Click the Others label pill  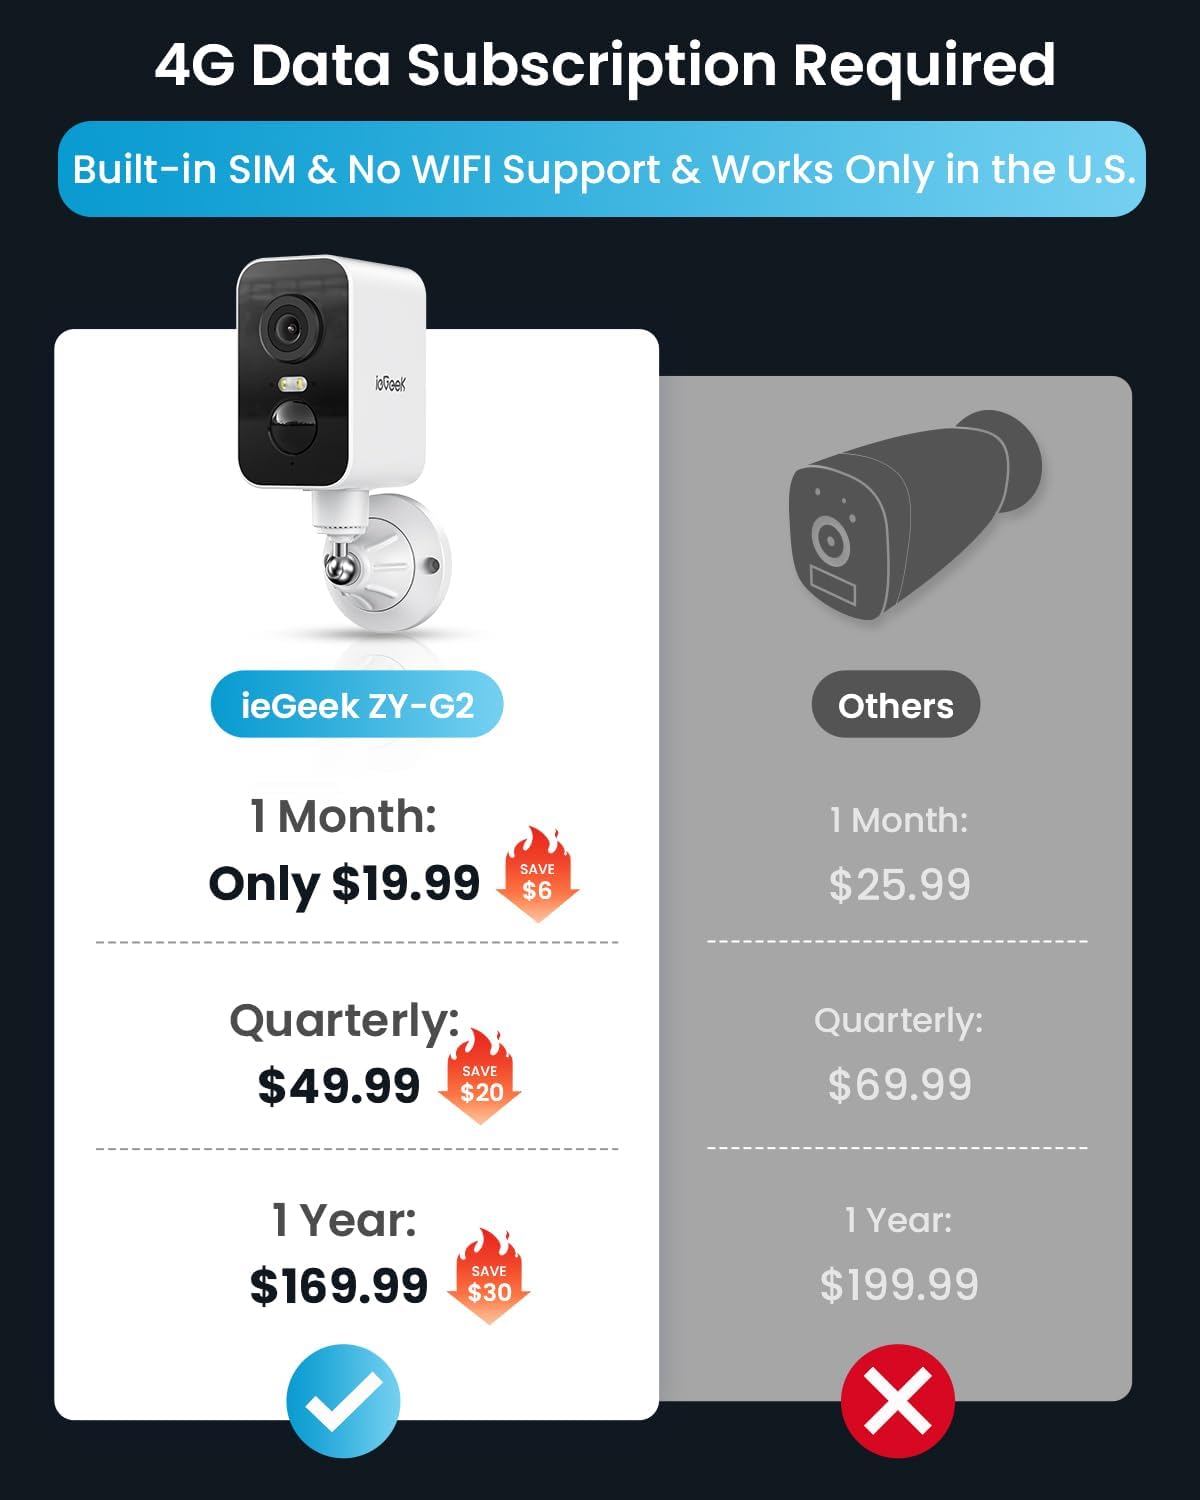pos(896,705)
